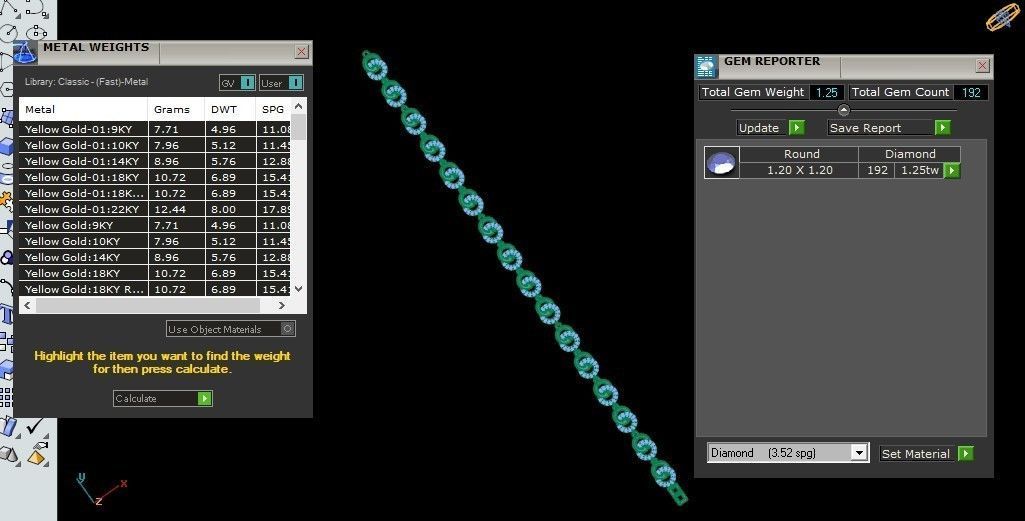Click the orange diamond shape toolbar icon
Image resolution: width=1025 pixels, height=521 pixels.
tap(38, 455)
